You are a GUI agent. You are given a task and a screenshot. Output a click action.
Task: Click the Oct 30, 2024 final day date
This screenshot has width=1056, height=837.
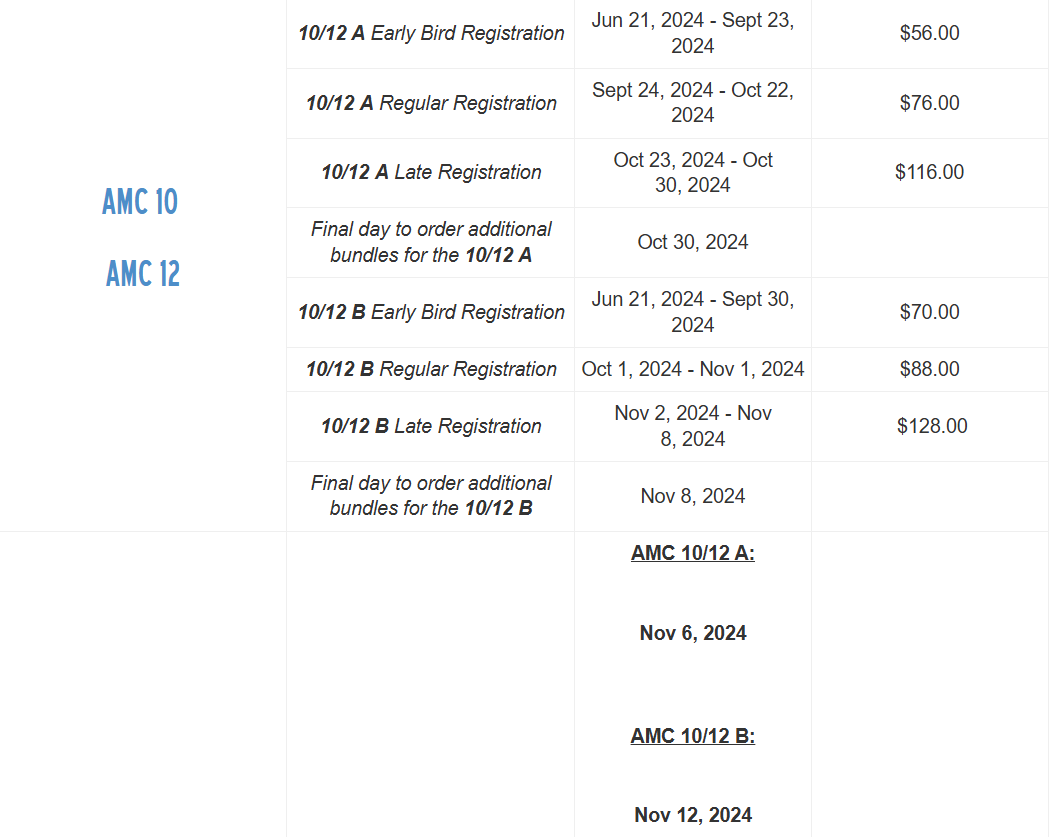[692, 242]
